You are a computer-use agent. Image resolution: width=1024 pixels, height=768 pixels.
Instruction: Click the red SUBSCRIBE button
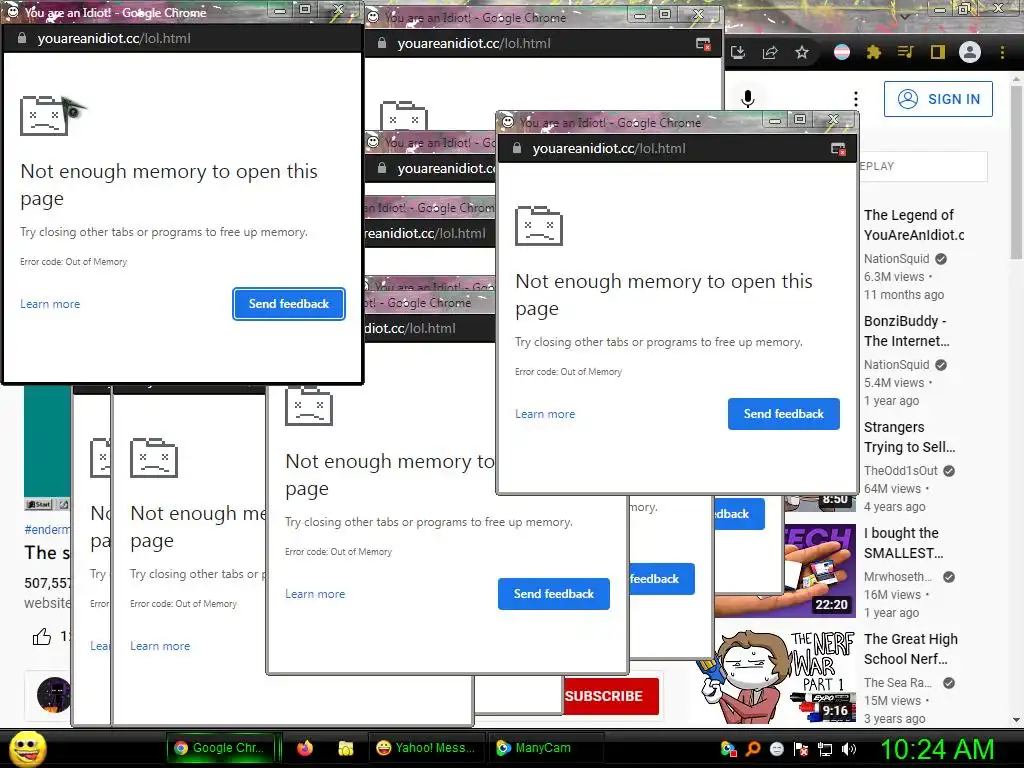pos(611,696)
